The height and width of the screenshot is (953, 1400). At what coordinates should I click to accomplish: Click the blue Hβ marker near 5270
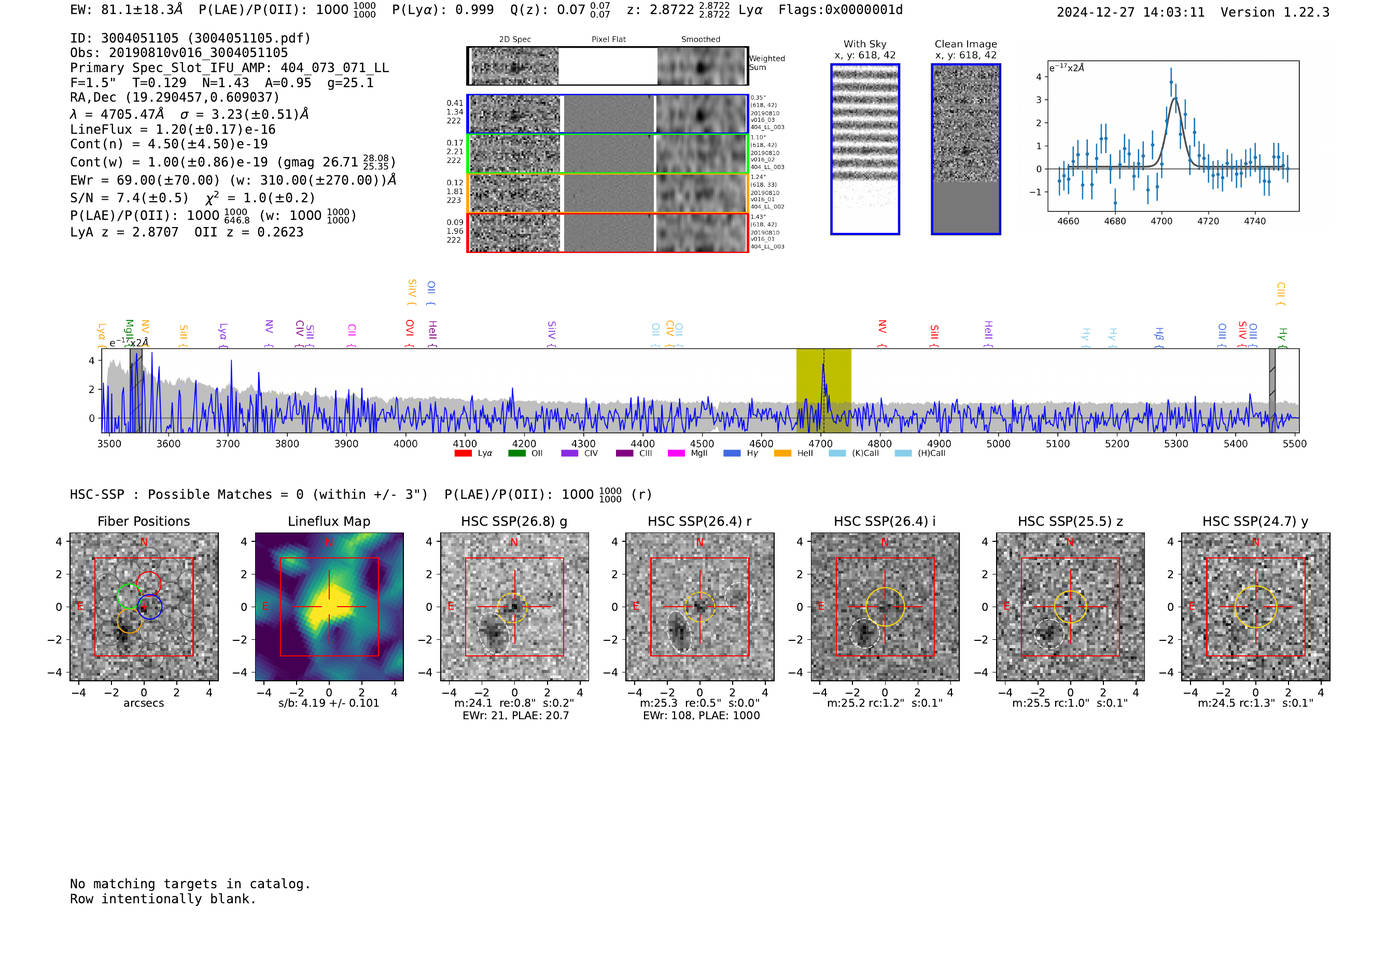1159,336
